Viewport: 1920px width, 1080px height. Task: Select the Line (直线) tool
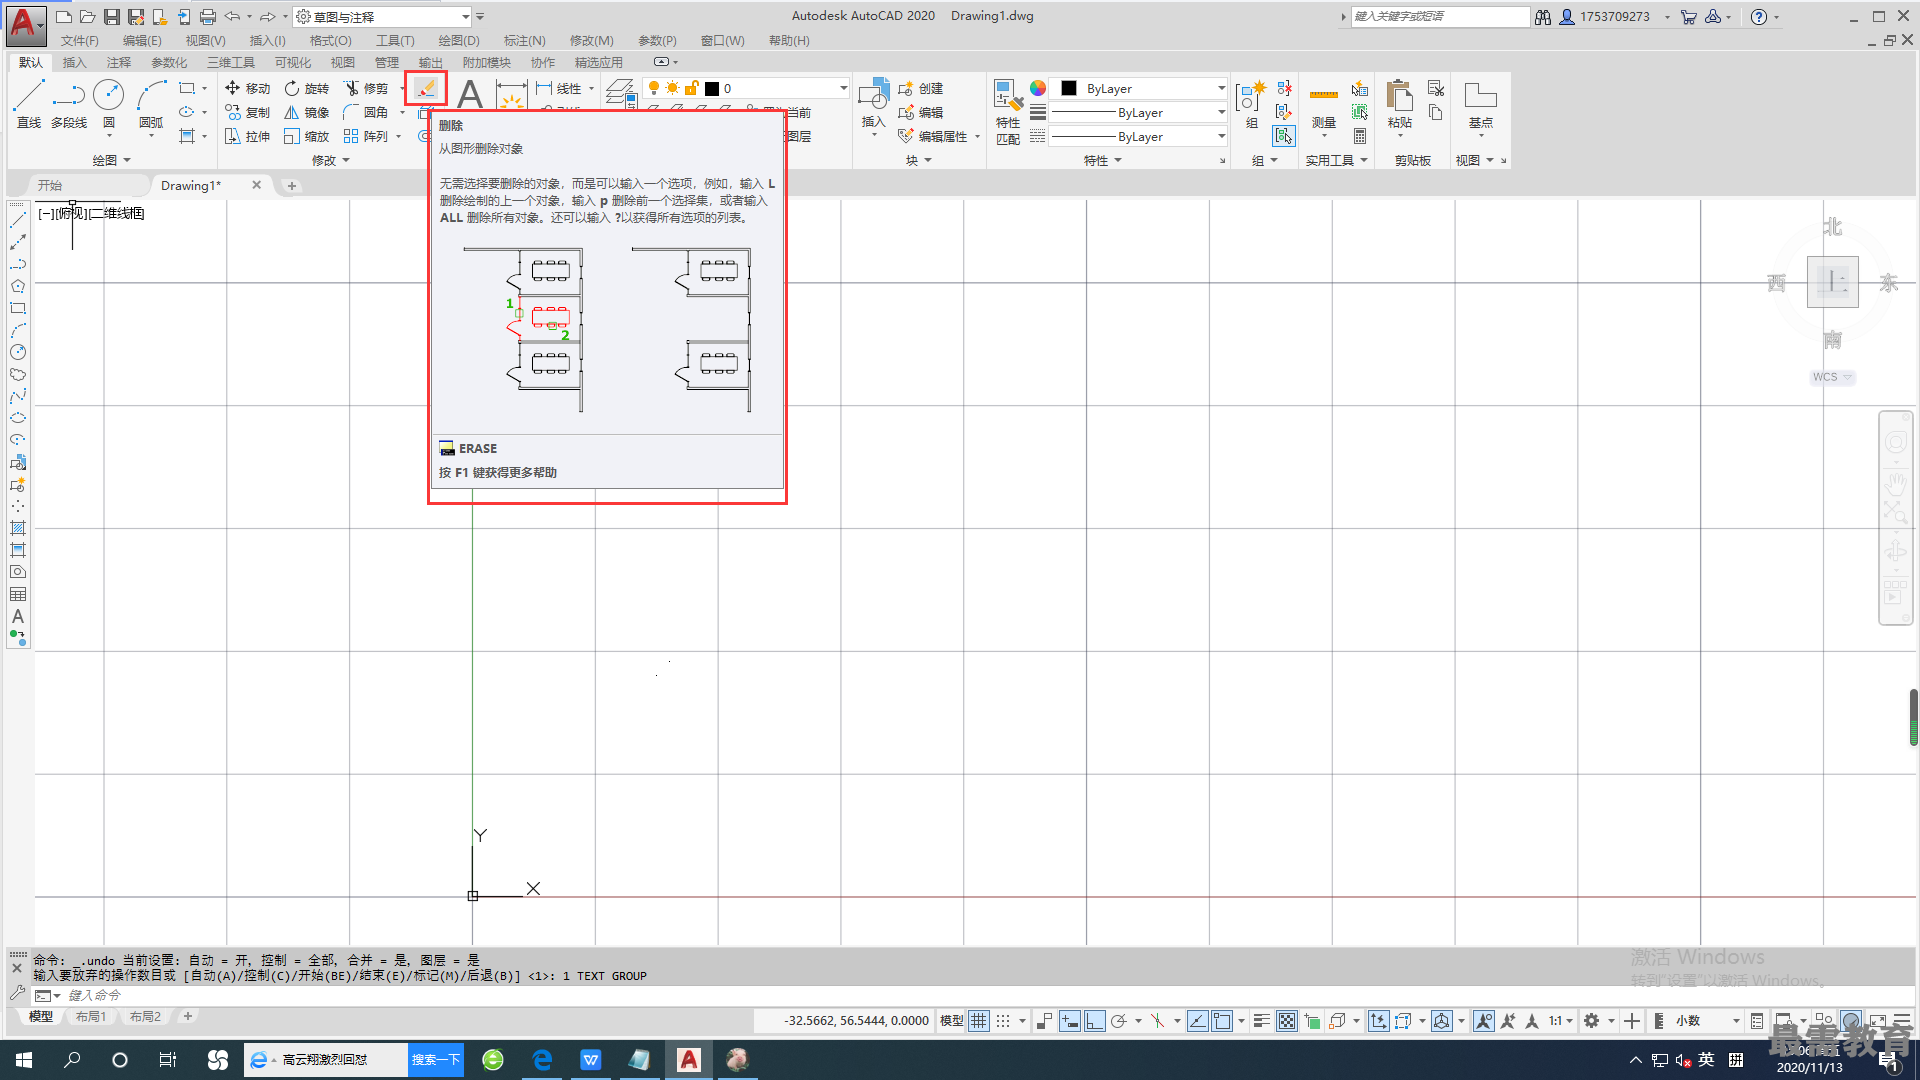point(28,103)
